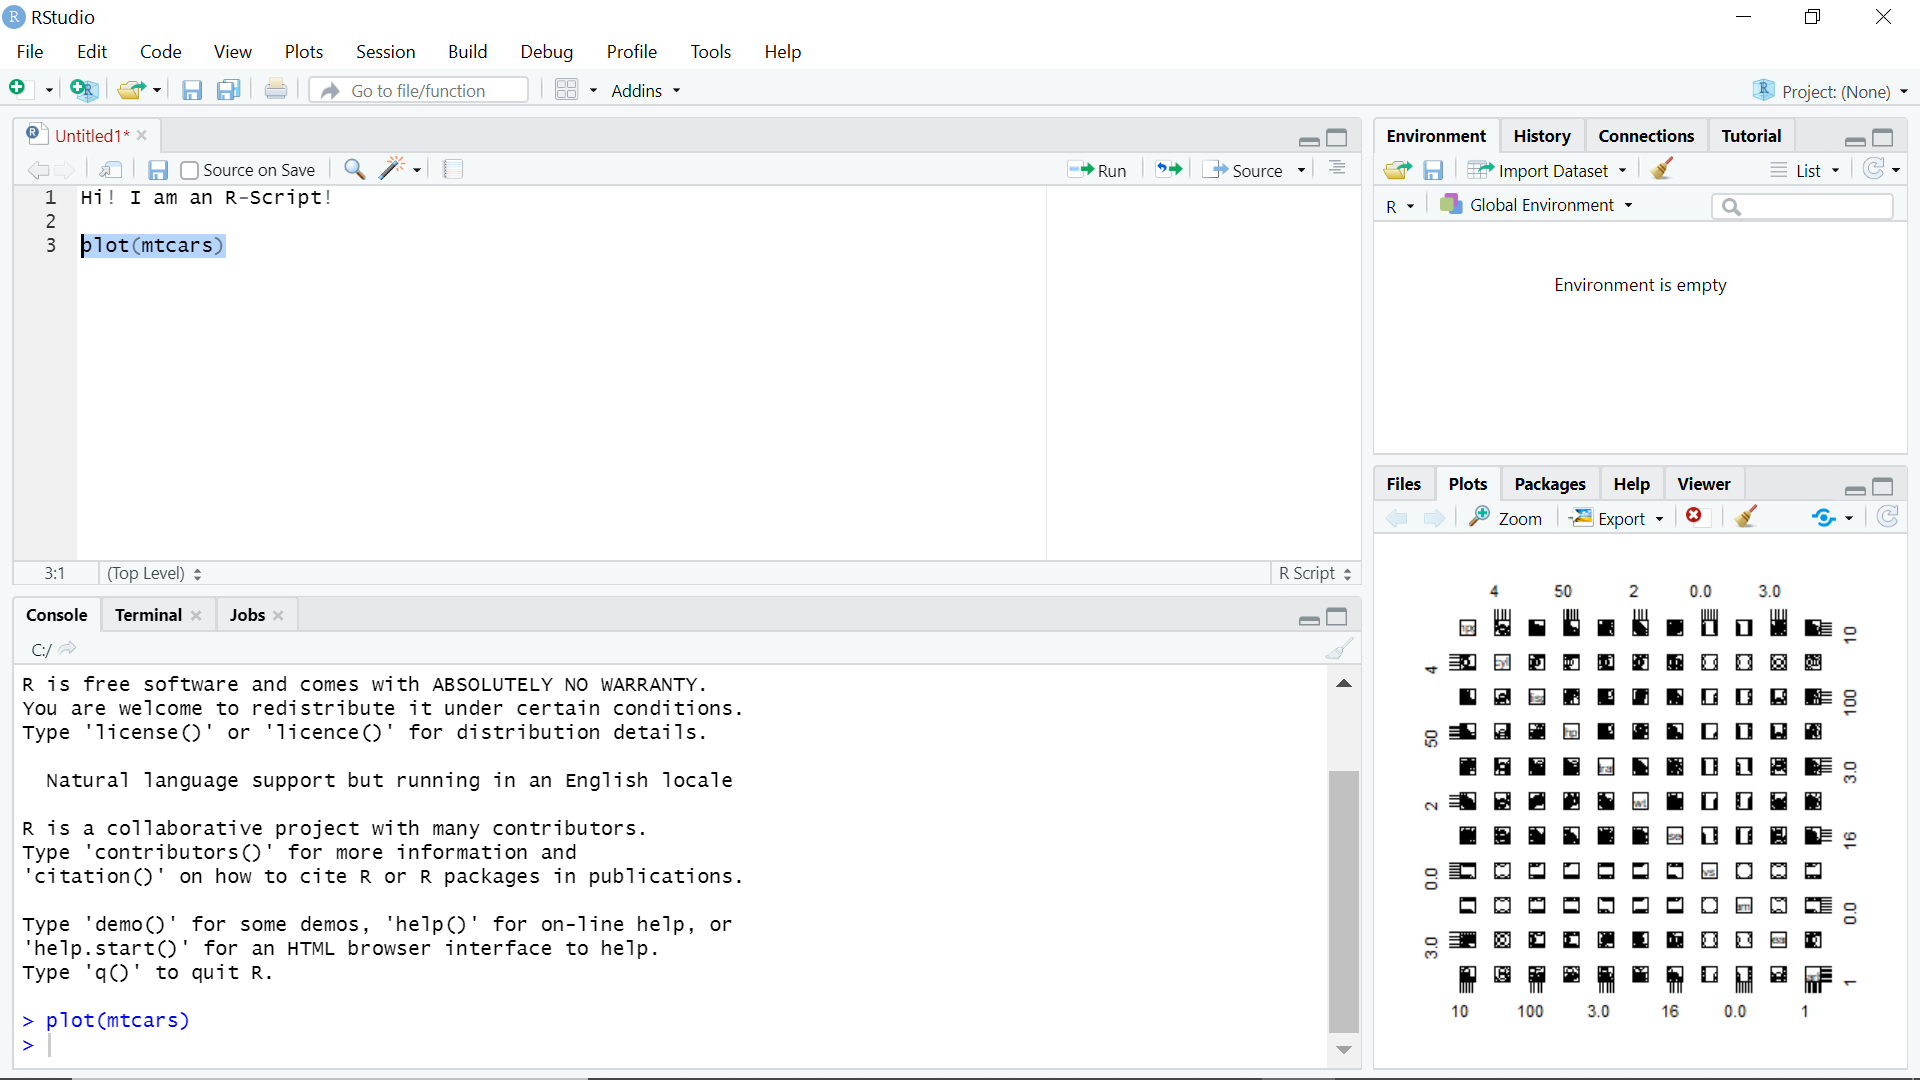Open R language selector dropdown
The width and height of the screenshot is (1920, 1080).
click(1400, 206)
